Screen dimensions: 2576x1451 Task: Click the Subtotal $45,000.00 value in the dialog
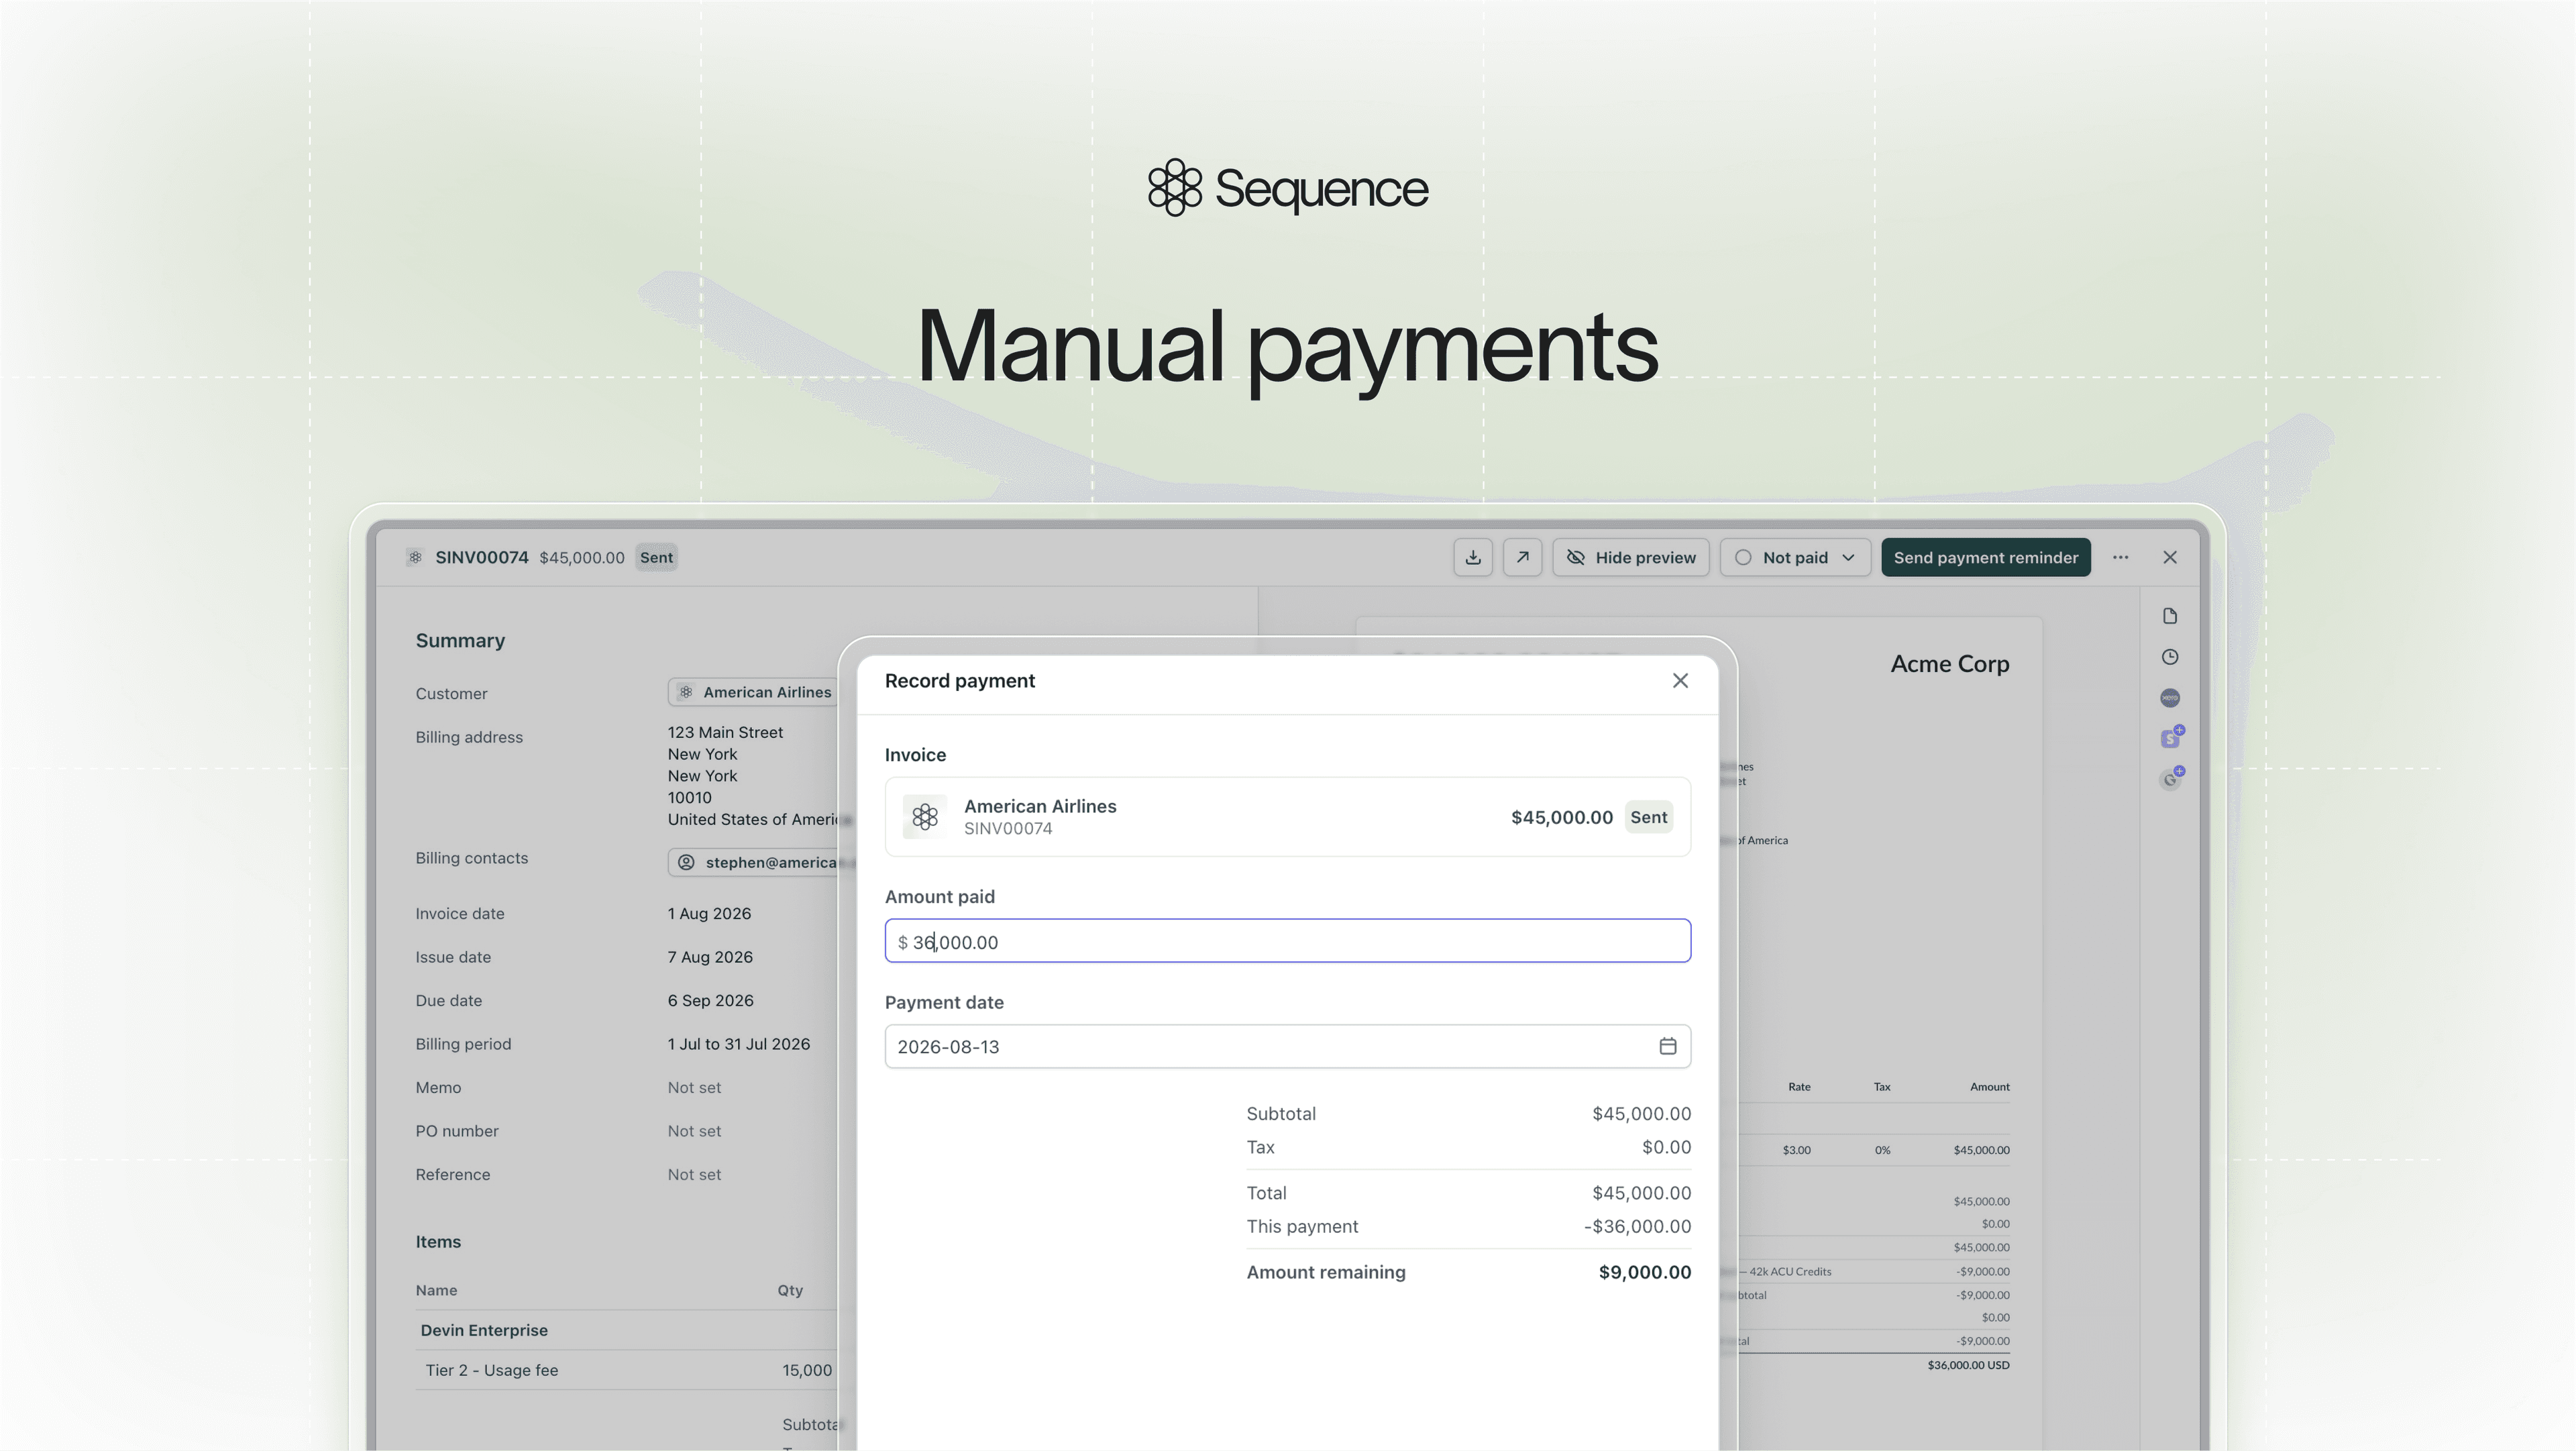pyautogui.click(x=1641, y=1113)
